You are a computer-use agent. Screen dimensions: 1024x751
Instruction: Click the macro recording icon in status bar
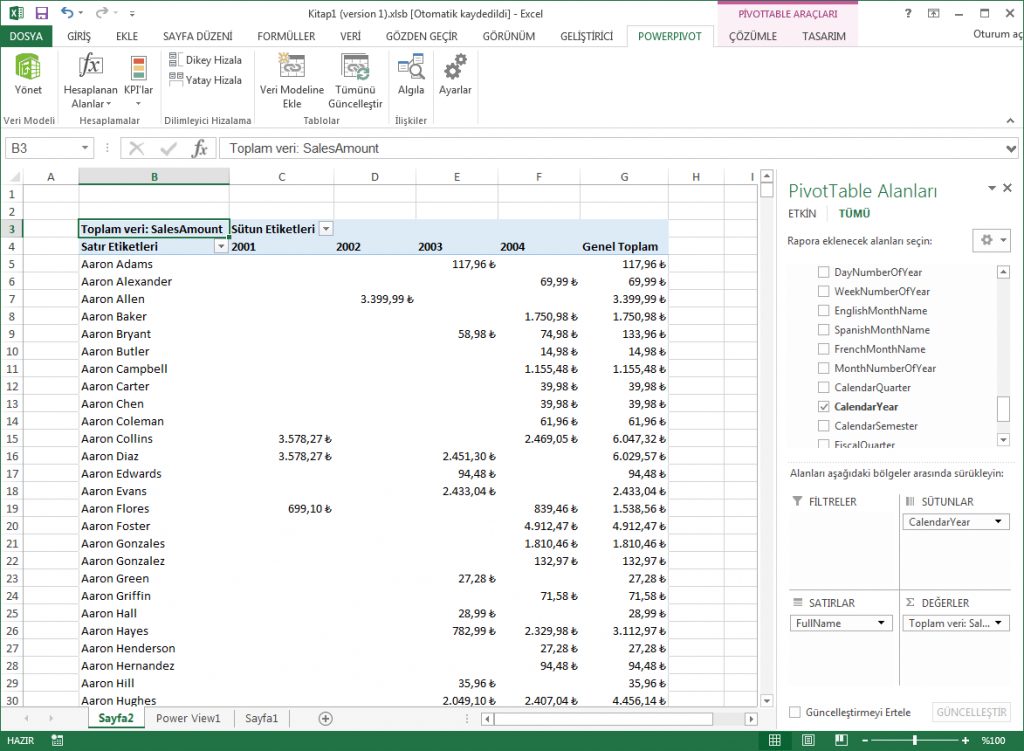coord(57,740)
